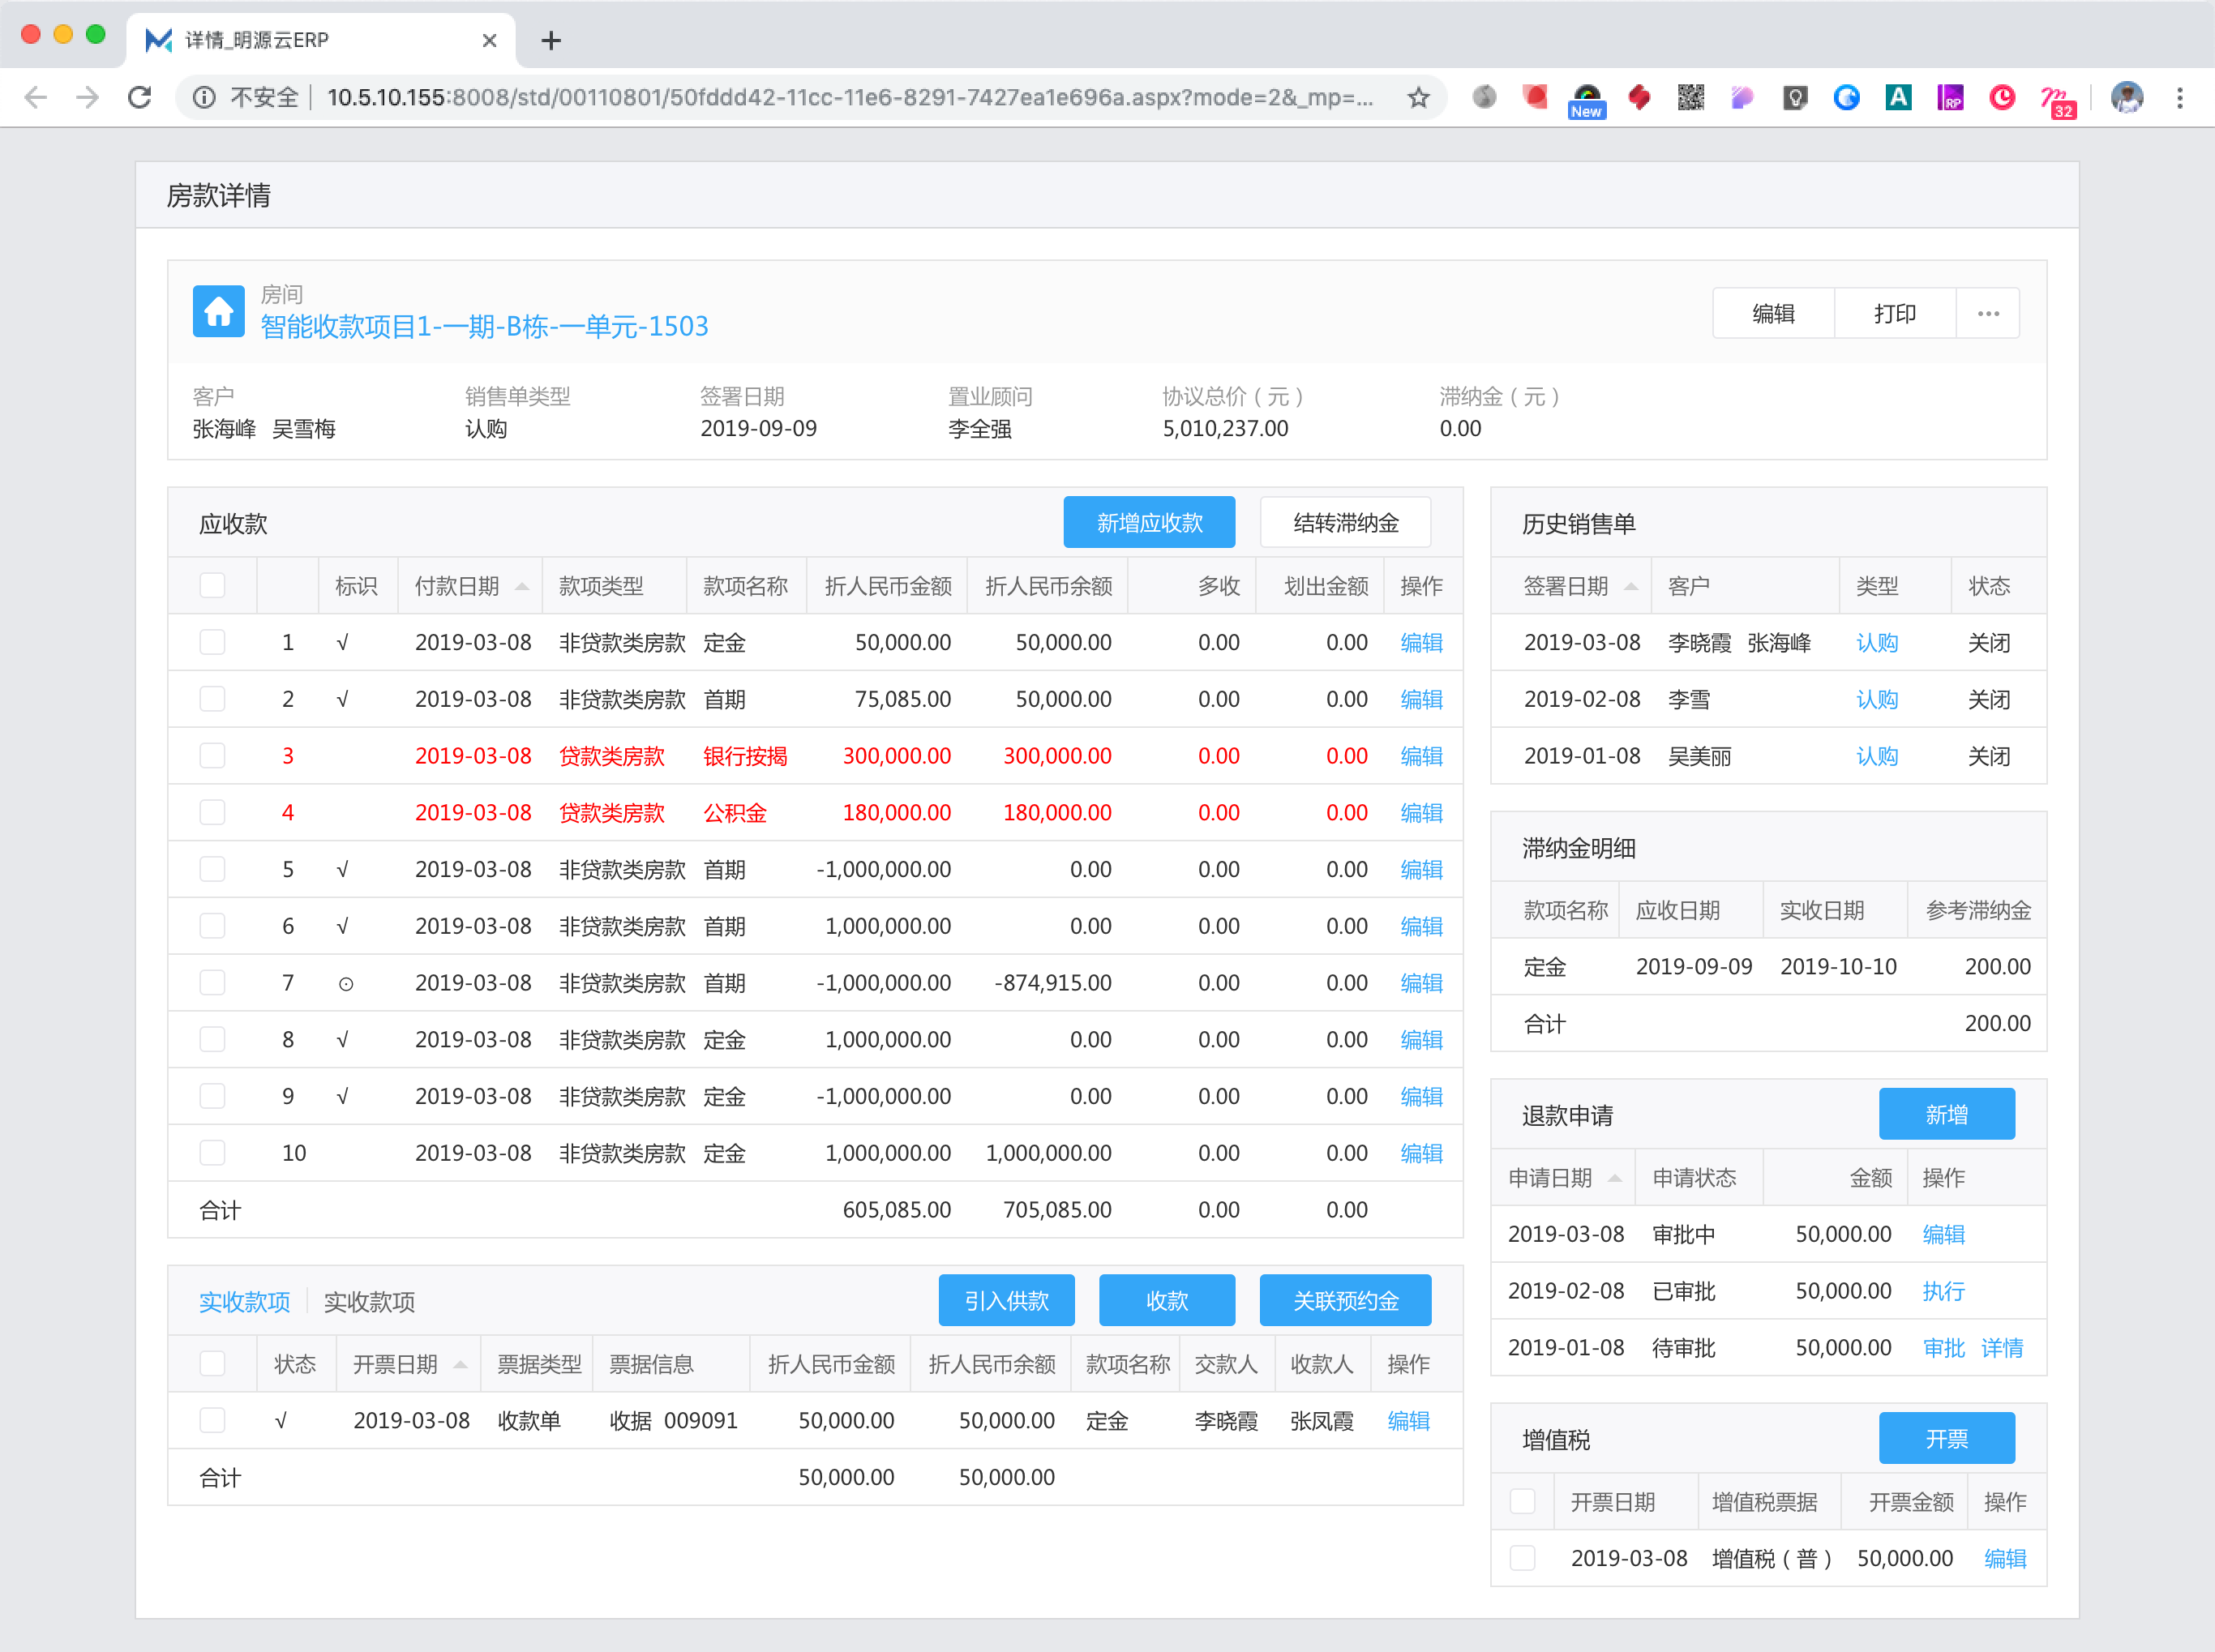Image resolution: width=2215 pixels, height=1652 pixels.
Task: Bookmark page with the star icon
Action: 1418,97
